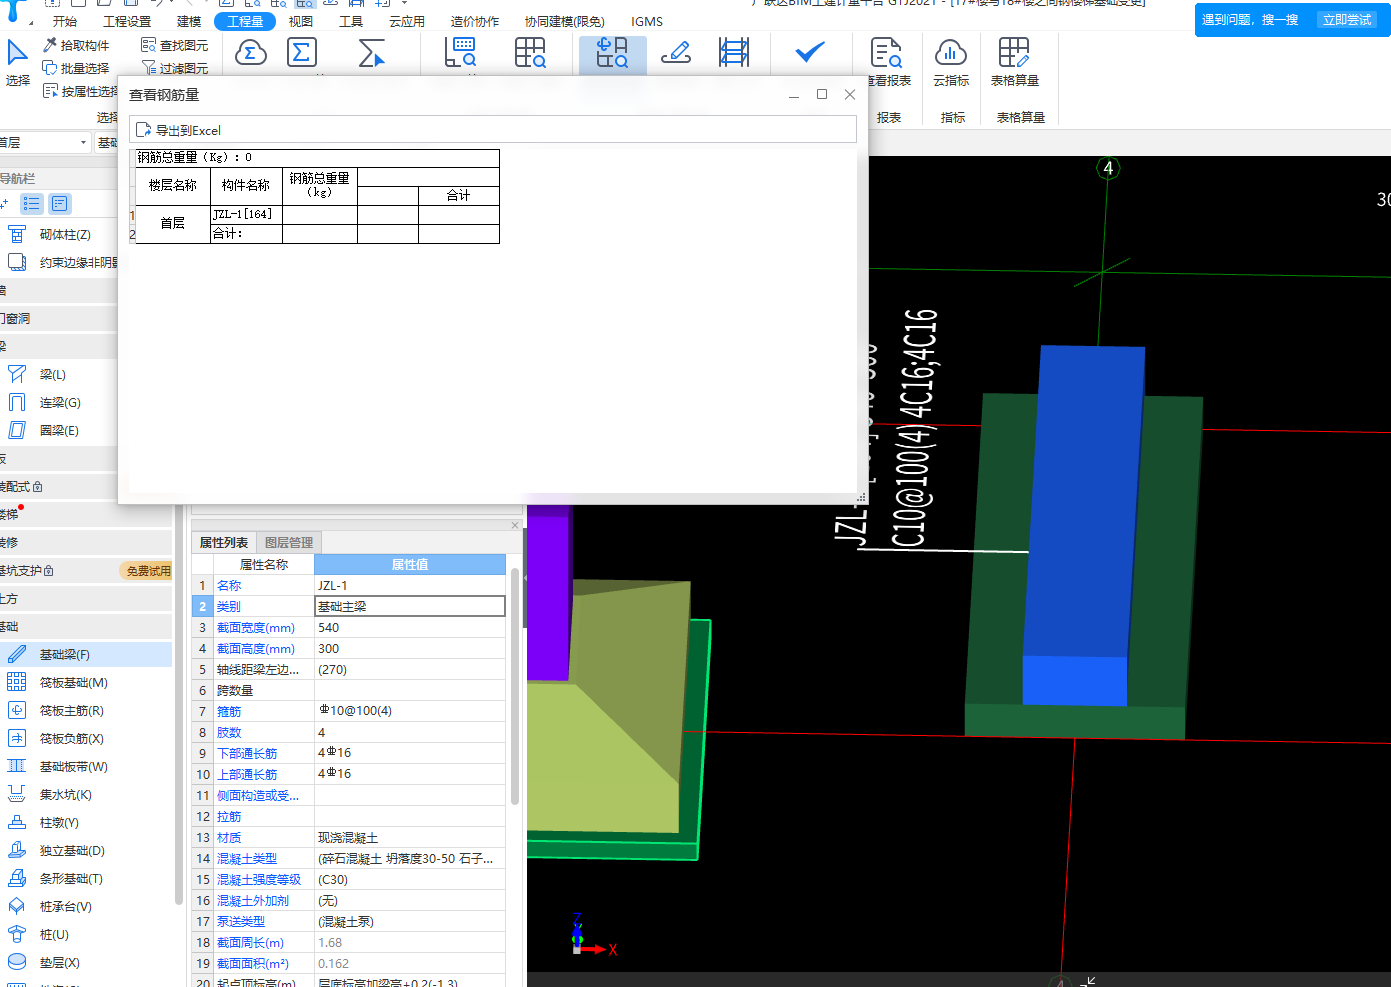Switch to the 图层管理 tab

(289, 542)
